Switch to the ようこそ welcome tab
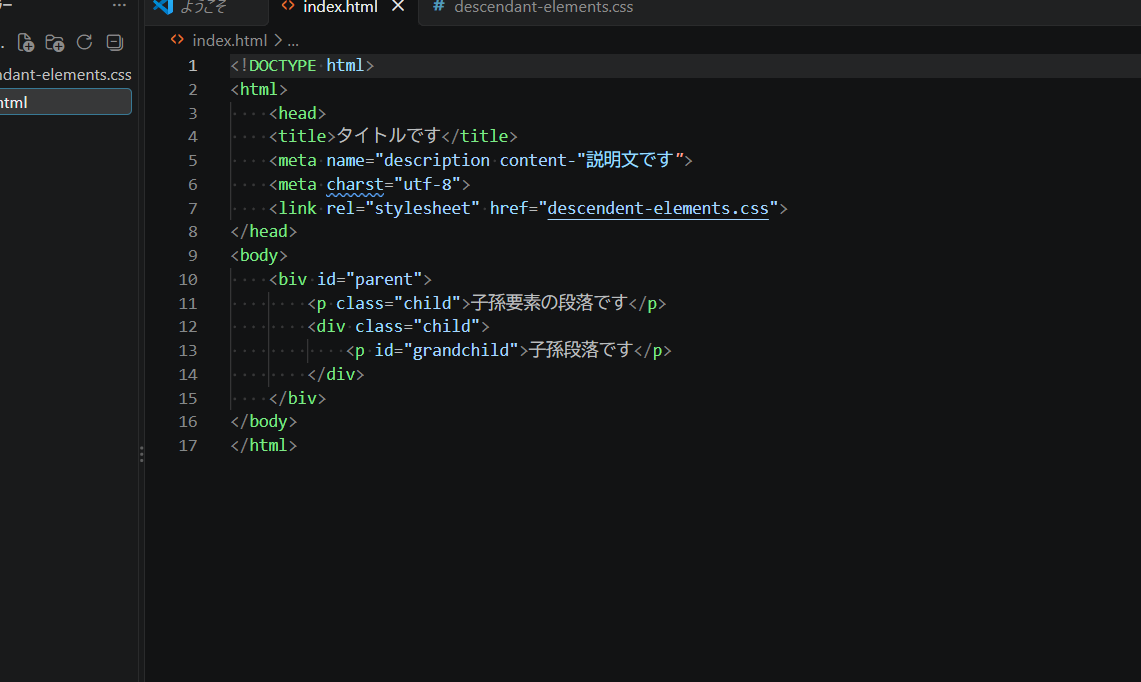Viewport: 1141px width, 682px height. (207, 7)
